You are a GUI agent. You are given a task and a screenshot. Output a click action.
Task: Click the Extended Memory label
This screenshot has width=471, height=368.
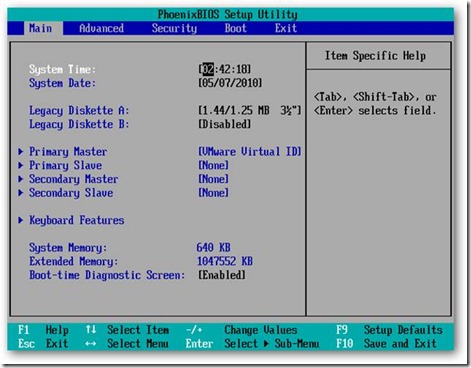point(74,261)
